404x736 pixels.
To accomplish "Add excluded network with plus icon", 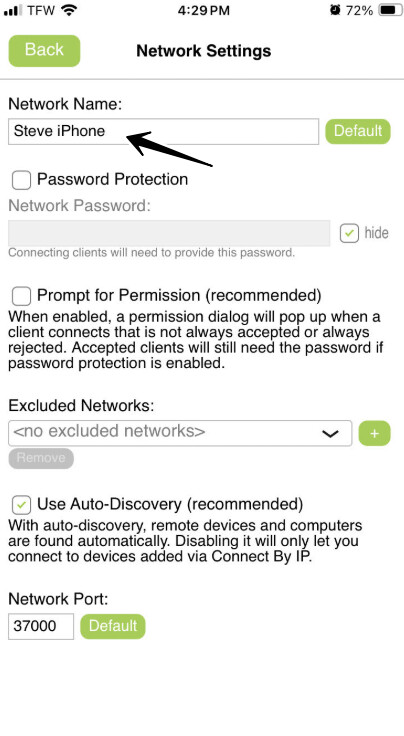I will (374, 433).
